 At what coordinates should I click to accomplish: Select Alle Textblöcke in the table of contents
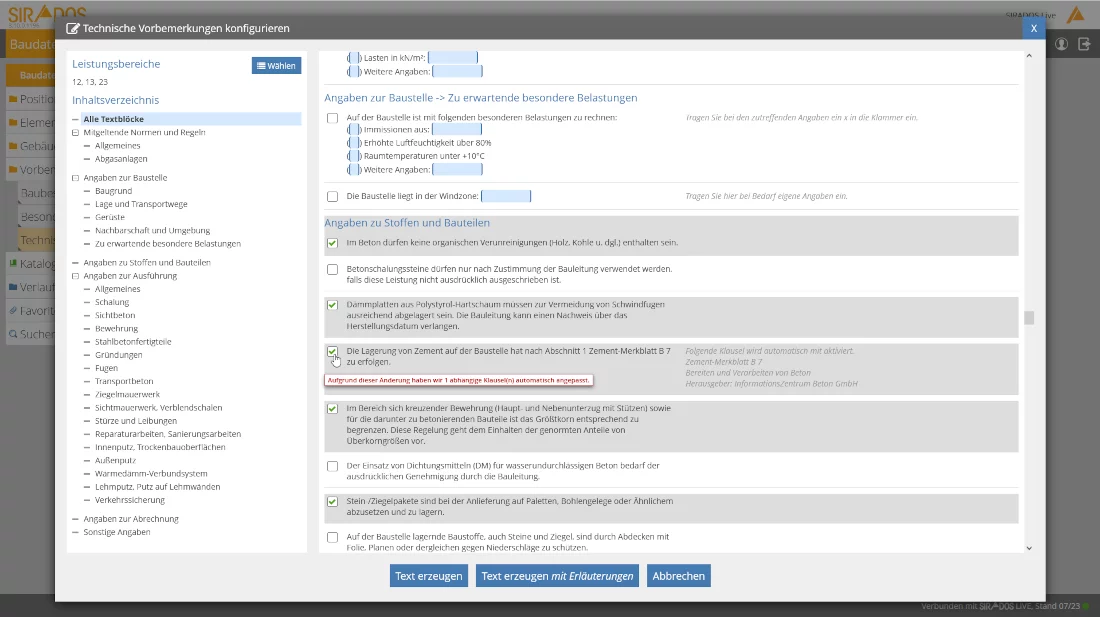(113, 119)
